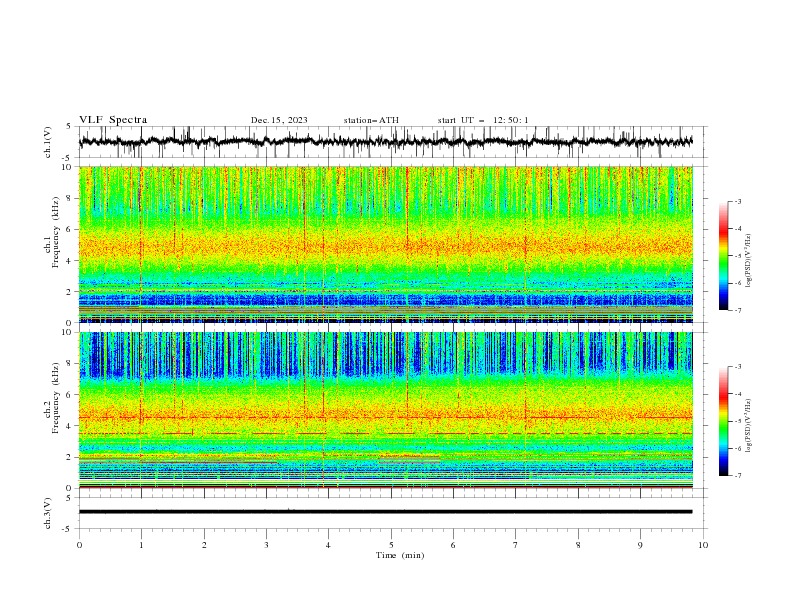This screenshot has height=612, width=792.
Task: Click the time axis tick label "1"
Action: [x=141, y=545]
